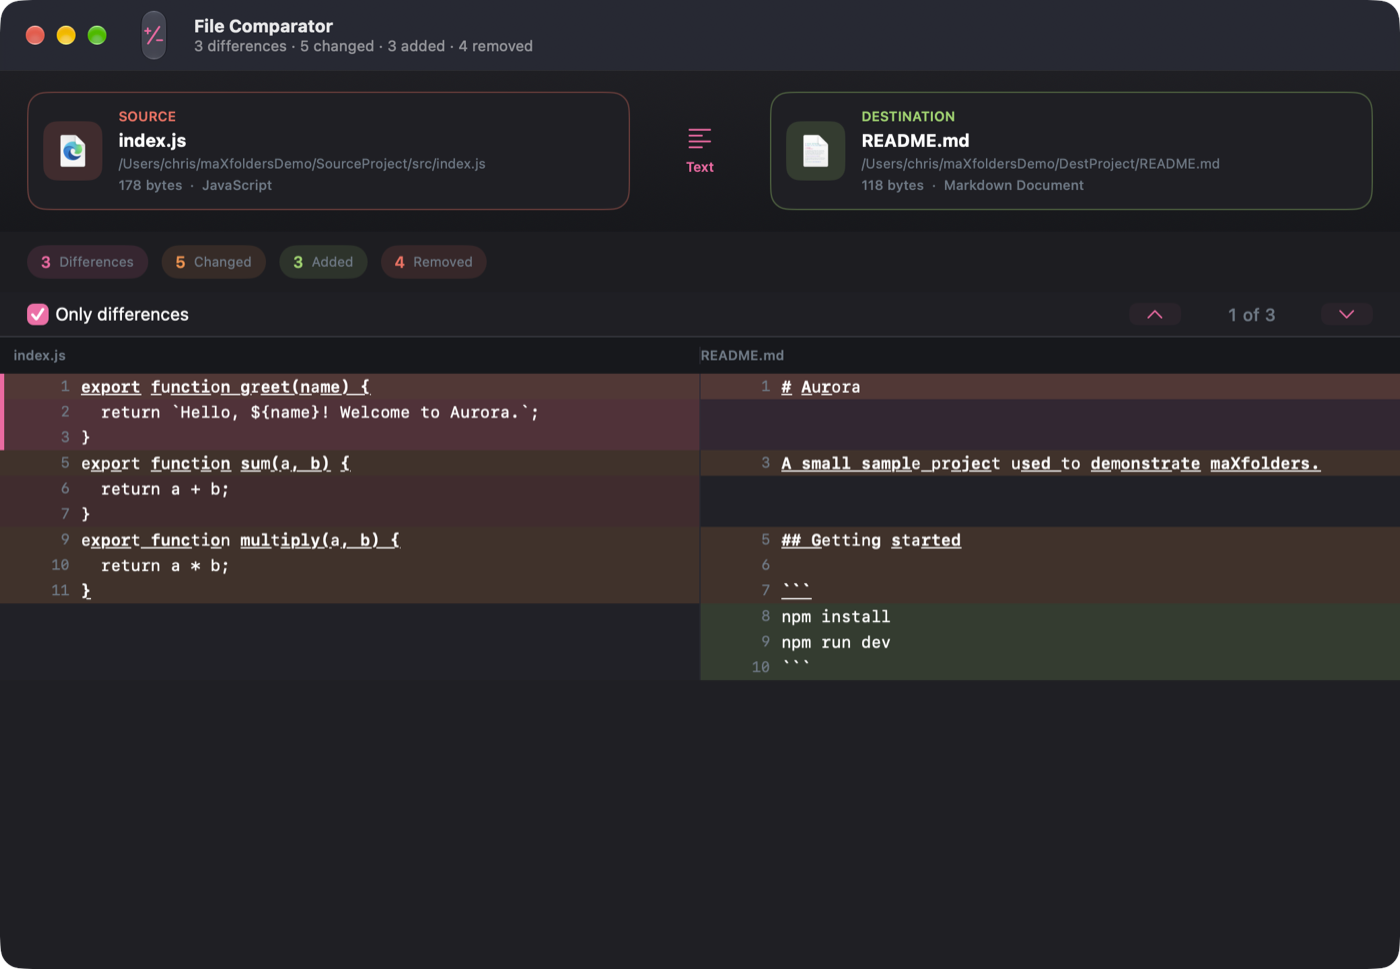Go to next difference with down chevron
Screen dimensions: 1400x969
(1347, 314)
